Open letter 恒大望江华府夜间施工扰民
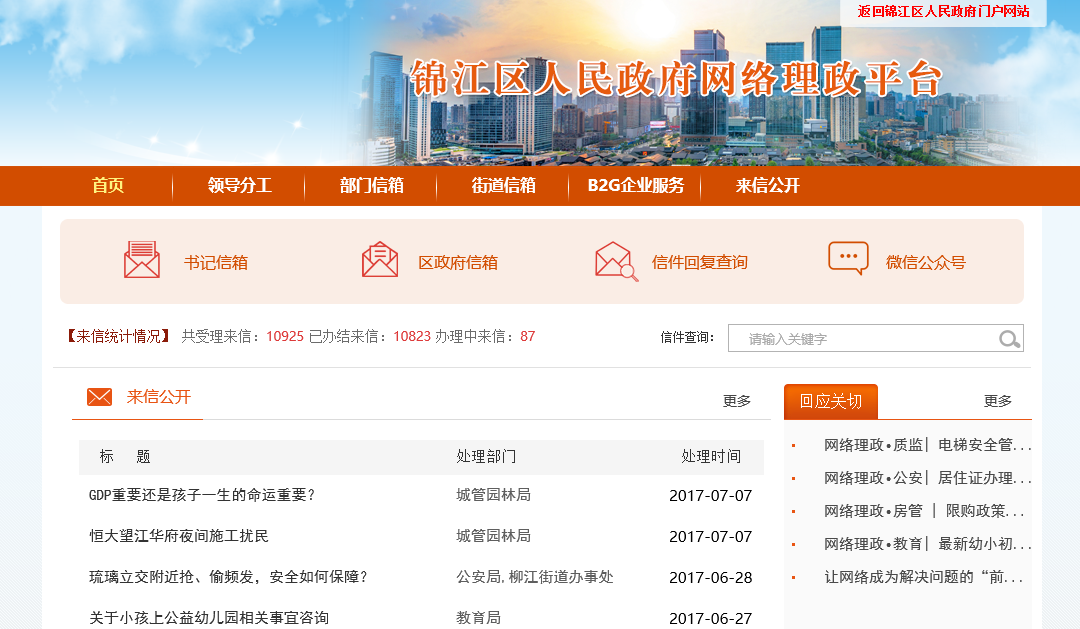 click(179, 536)
